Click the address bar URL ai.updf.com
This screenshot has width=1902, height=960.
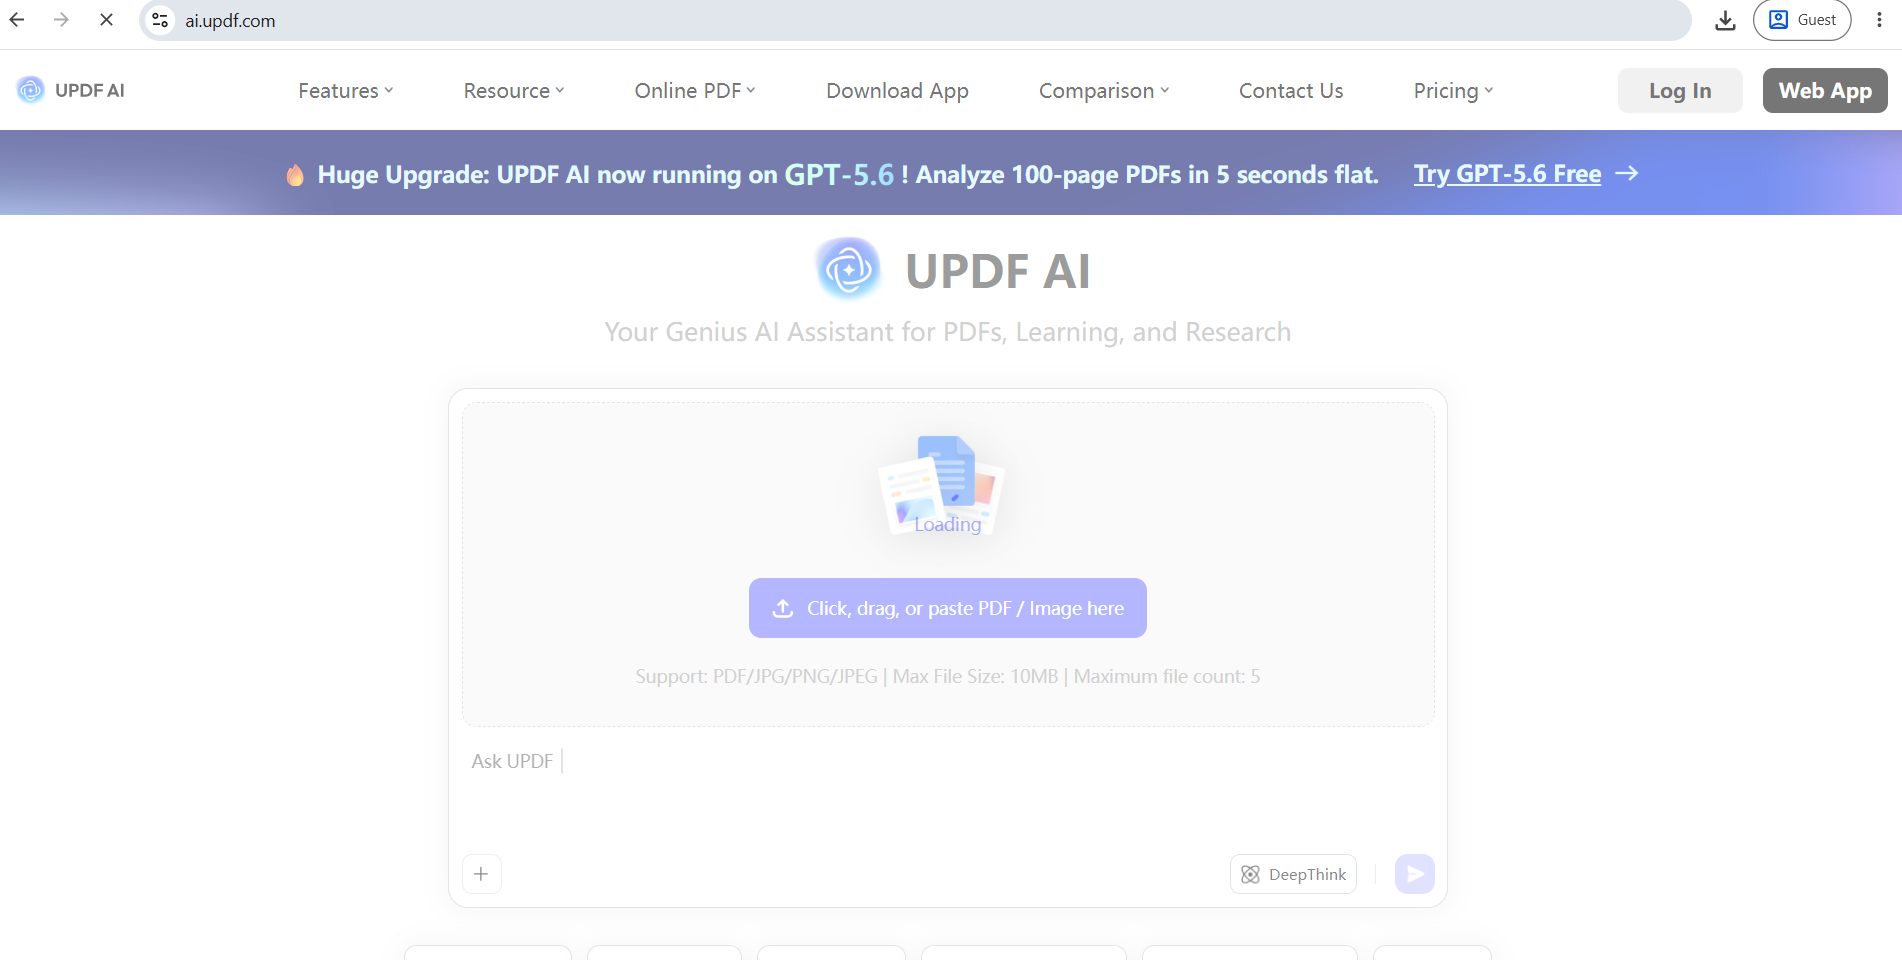tap(230, 21)
